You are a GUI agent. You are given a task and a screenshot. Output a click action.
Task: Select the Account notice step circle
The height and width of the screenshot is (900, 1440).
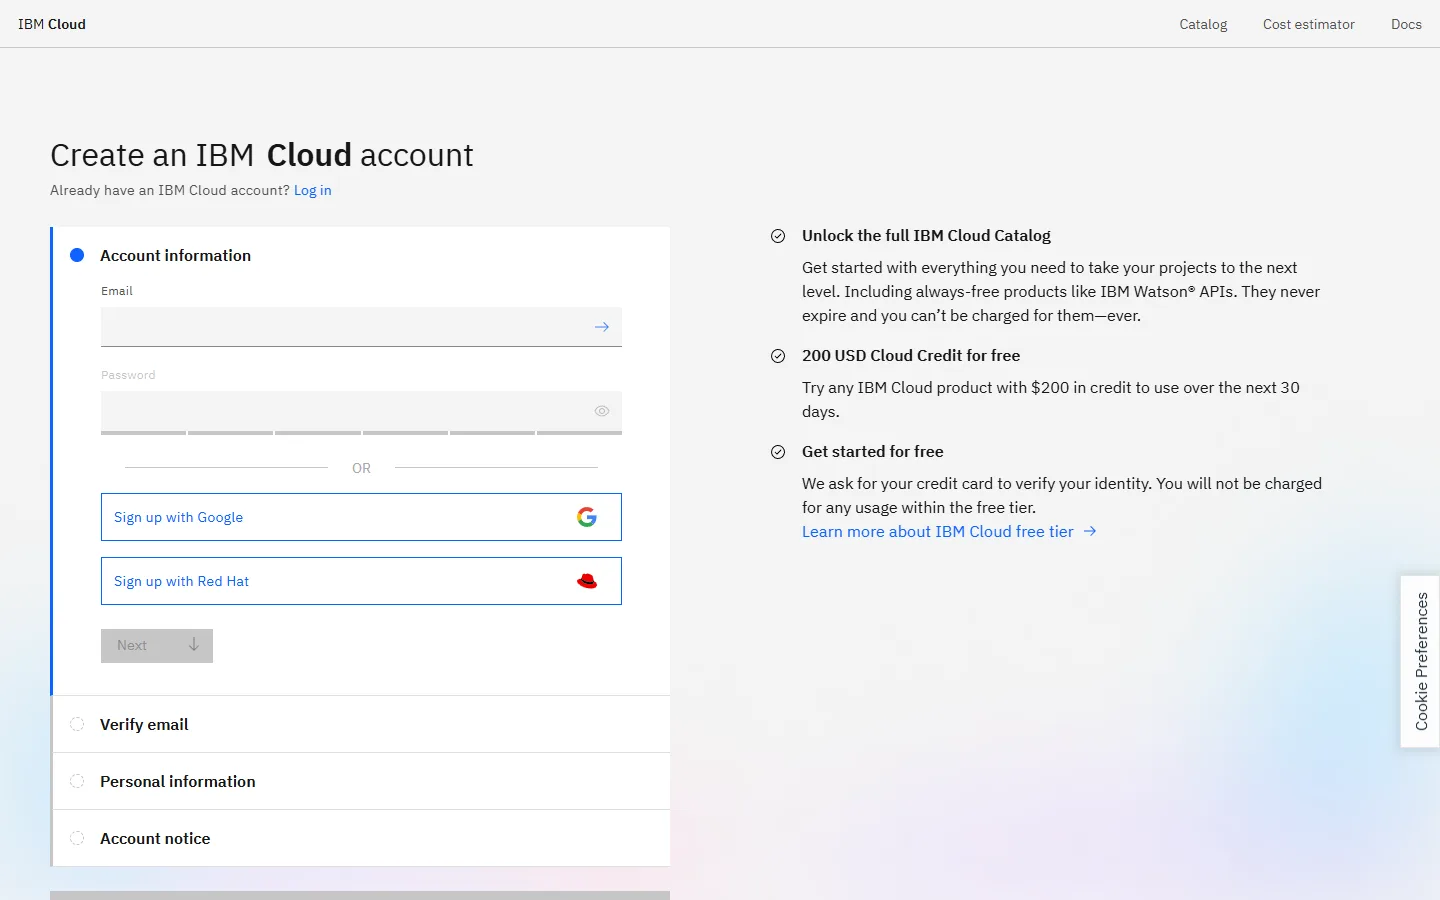77,838
